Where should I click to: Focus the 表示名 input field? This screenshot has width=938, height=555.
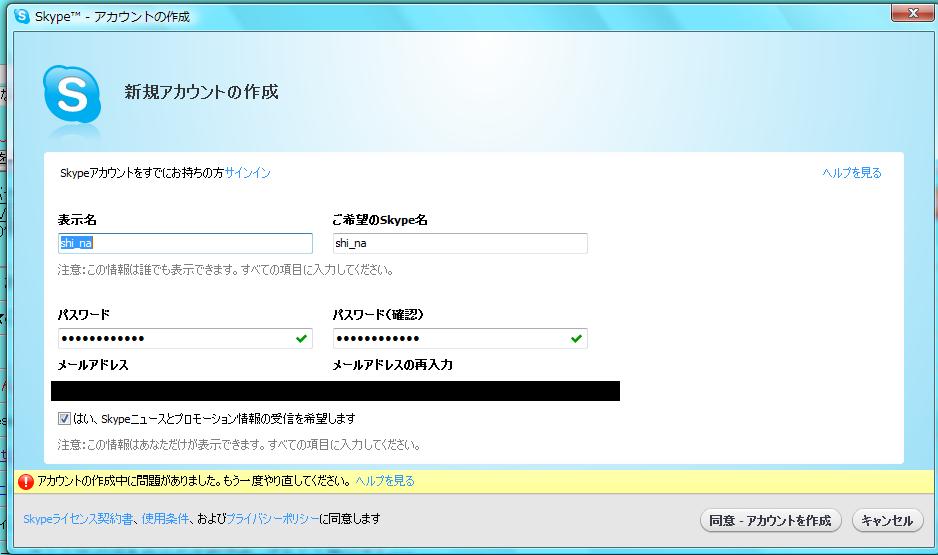[x=185, y=243]
